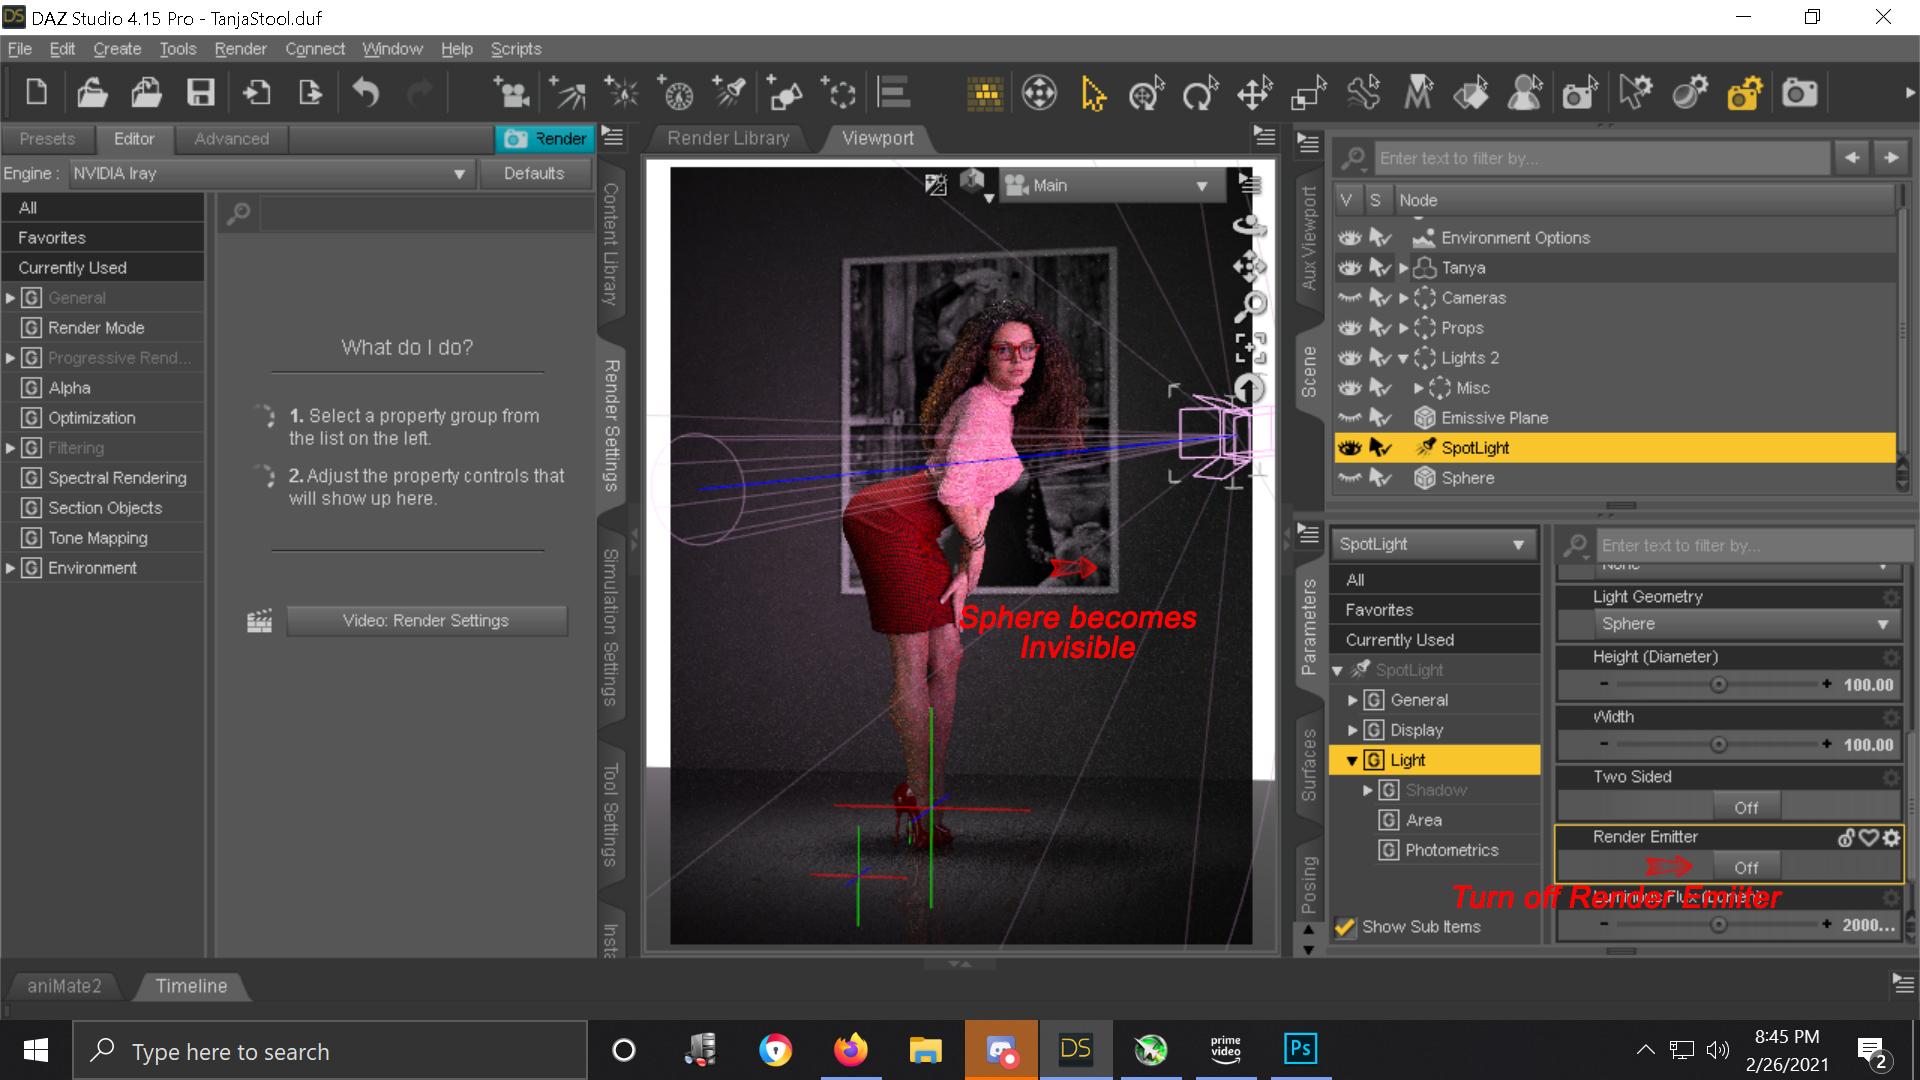Toggle Render Emitter Off switch

(1745, 867)
